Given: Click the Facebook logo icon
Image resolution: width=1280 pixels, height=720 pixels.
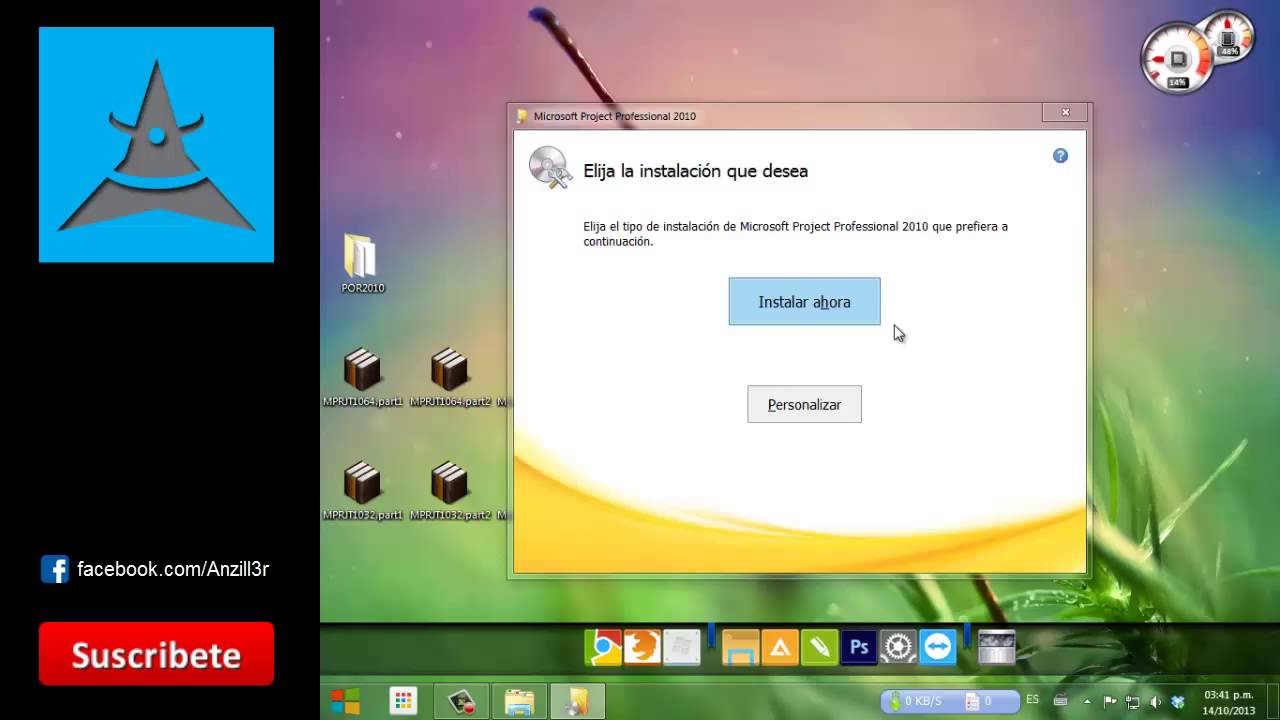Looking at the screenshot, I should pos(55,569).
